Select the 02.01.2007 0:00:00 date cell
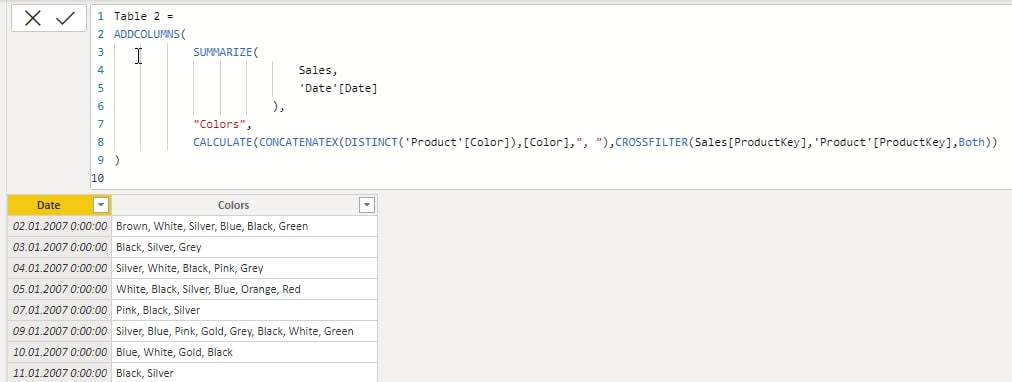1012x382 pixels. [x=59, y=226]
